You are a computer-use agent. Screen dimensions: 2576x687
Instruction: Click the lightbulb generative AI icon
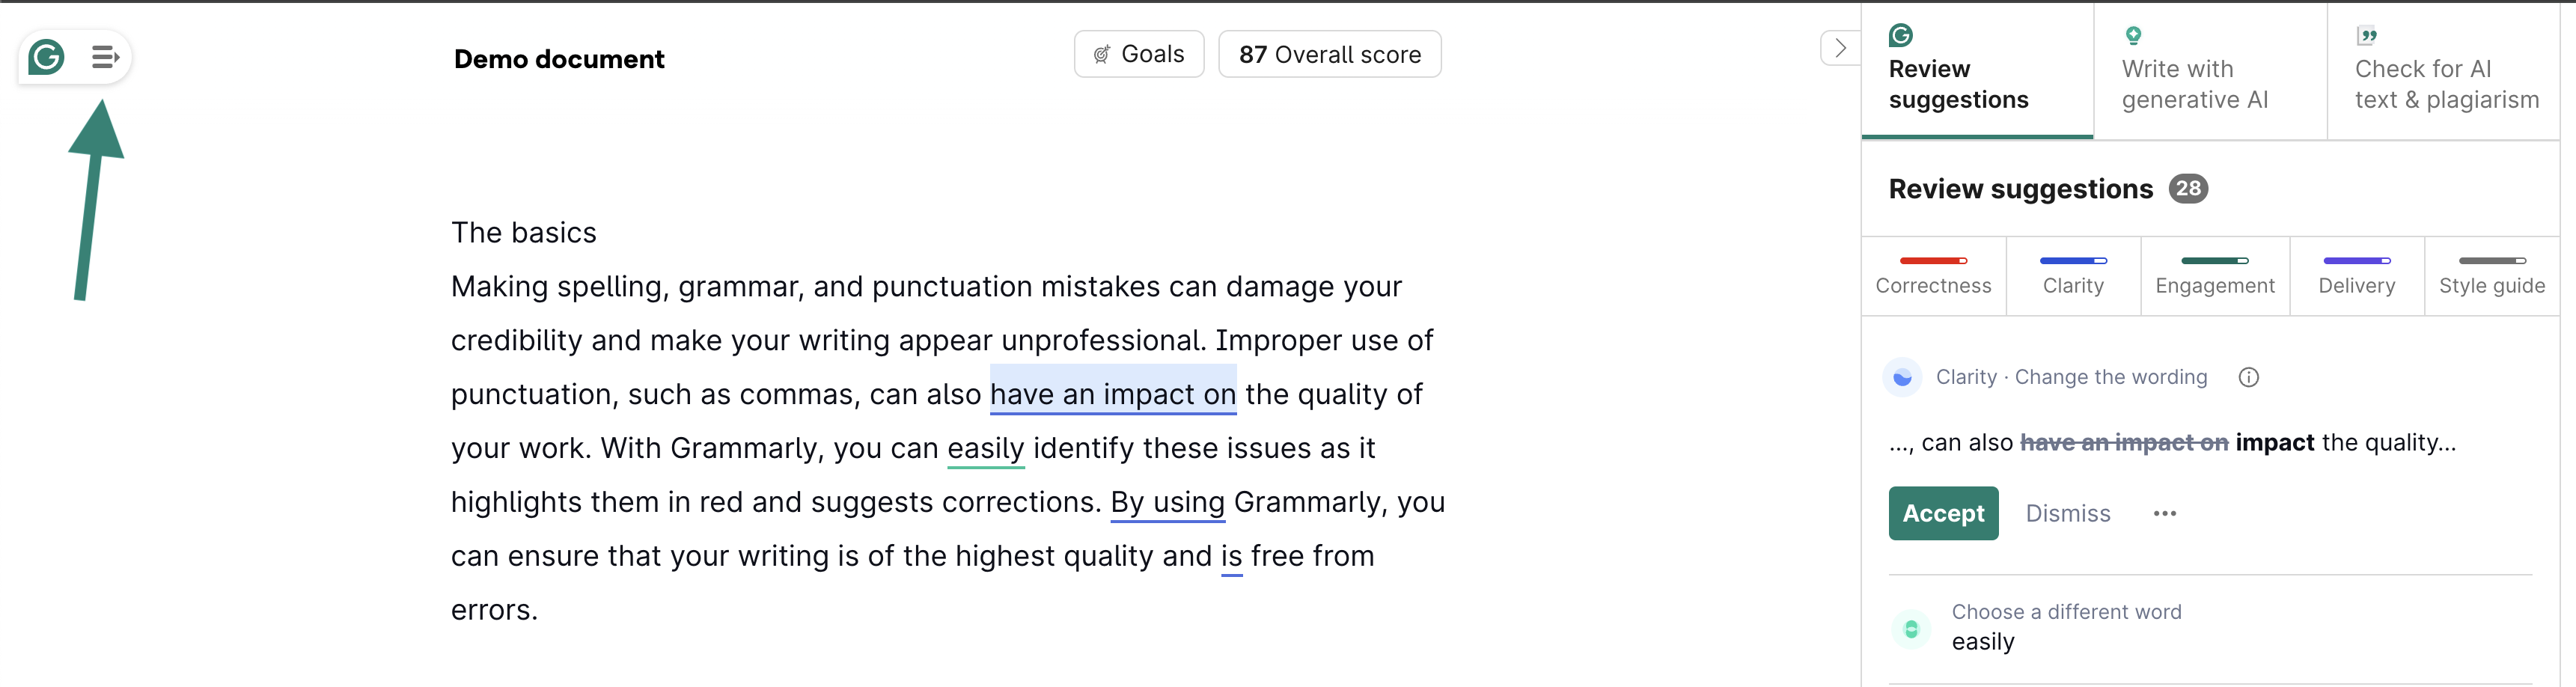click(2133, 36)
